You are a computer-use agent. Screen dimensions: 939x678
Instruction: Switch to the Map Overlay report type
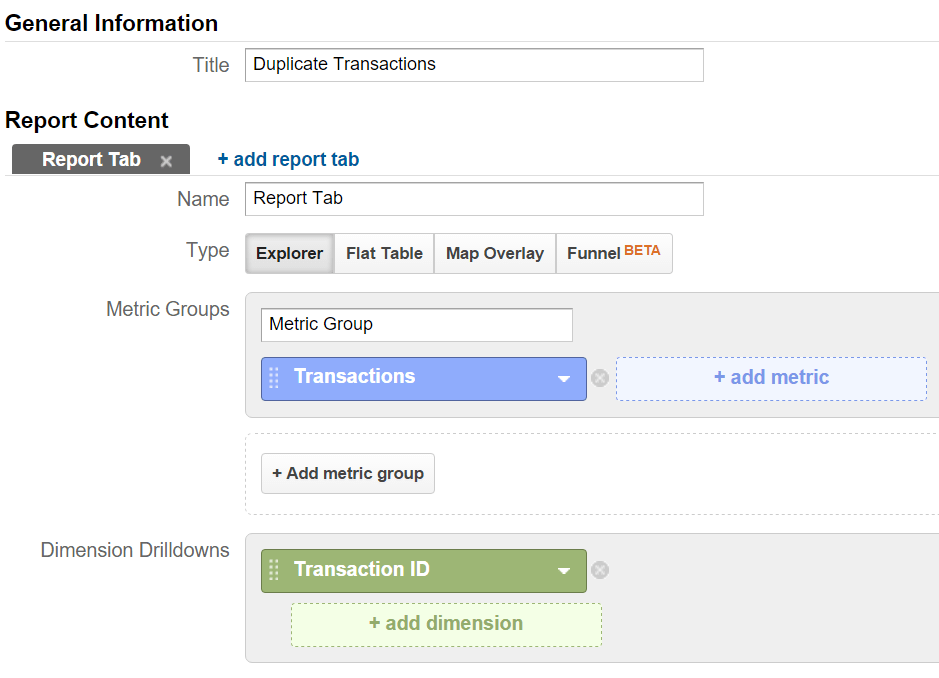(494, 253)
